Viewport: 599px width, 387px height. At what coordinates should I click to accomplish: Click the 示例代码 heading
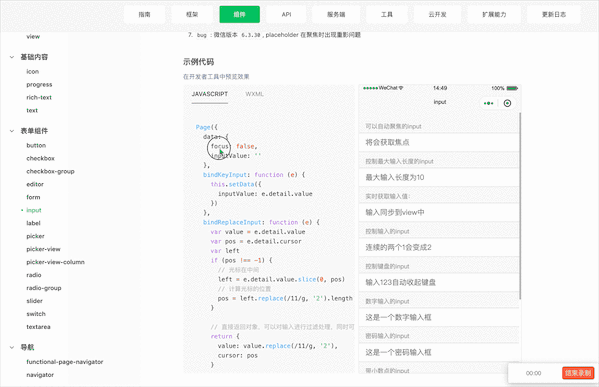(x=198, y=62)
